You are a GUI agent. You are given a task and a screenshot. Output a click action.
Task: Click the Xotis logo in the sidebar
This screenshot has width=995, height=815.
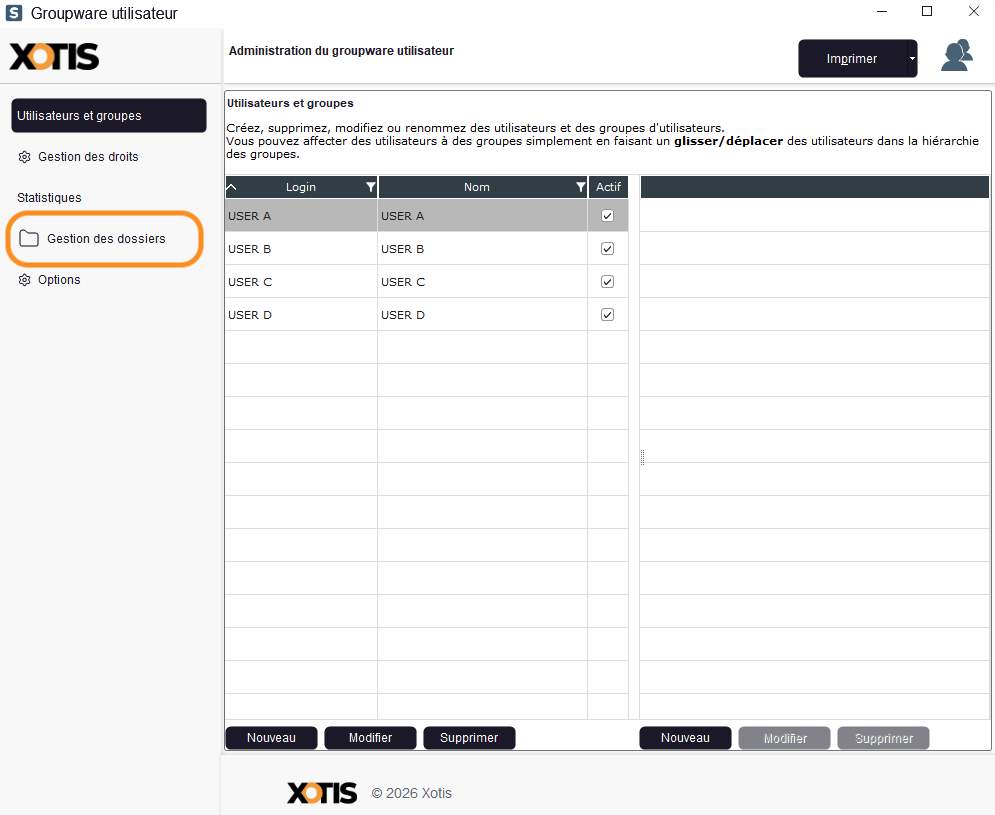[x=55, y=57]
